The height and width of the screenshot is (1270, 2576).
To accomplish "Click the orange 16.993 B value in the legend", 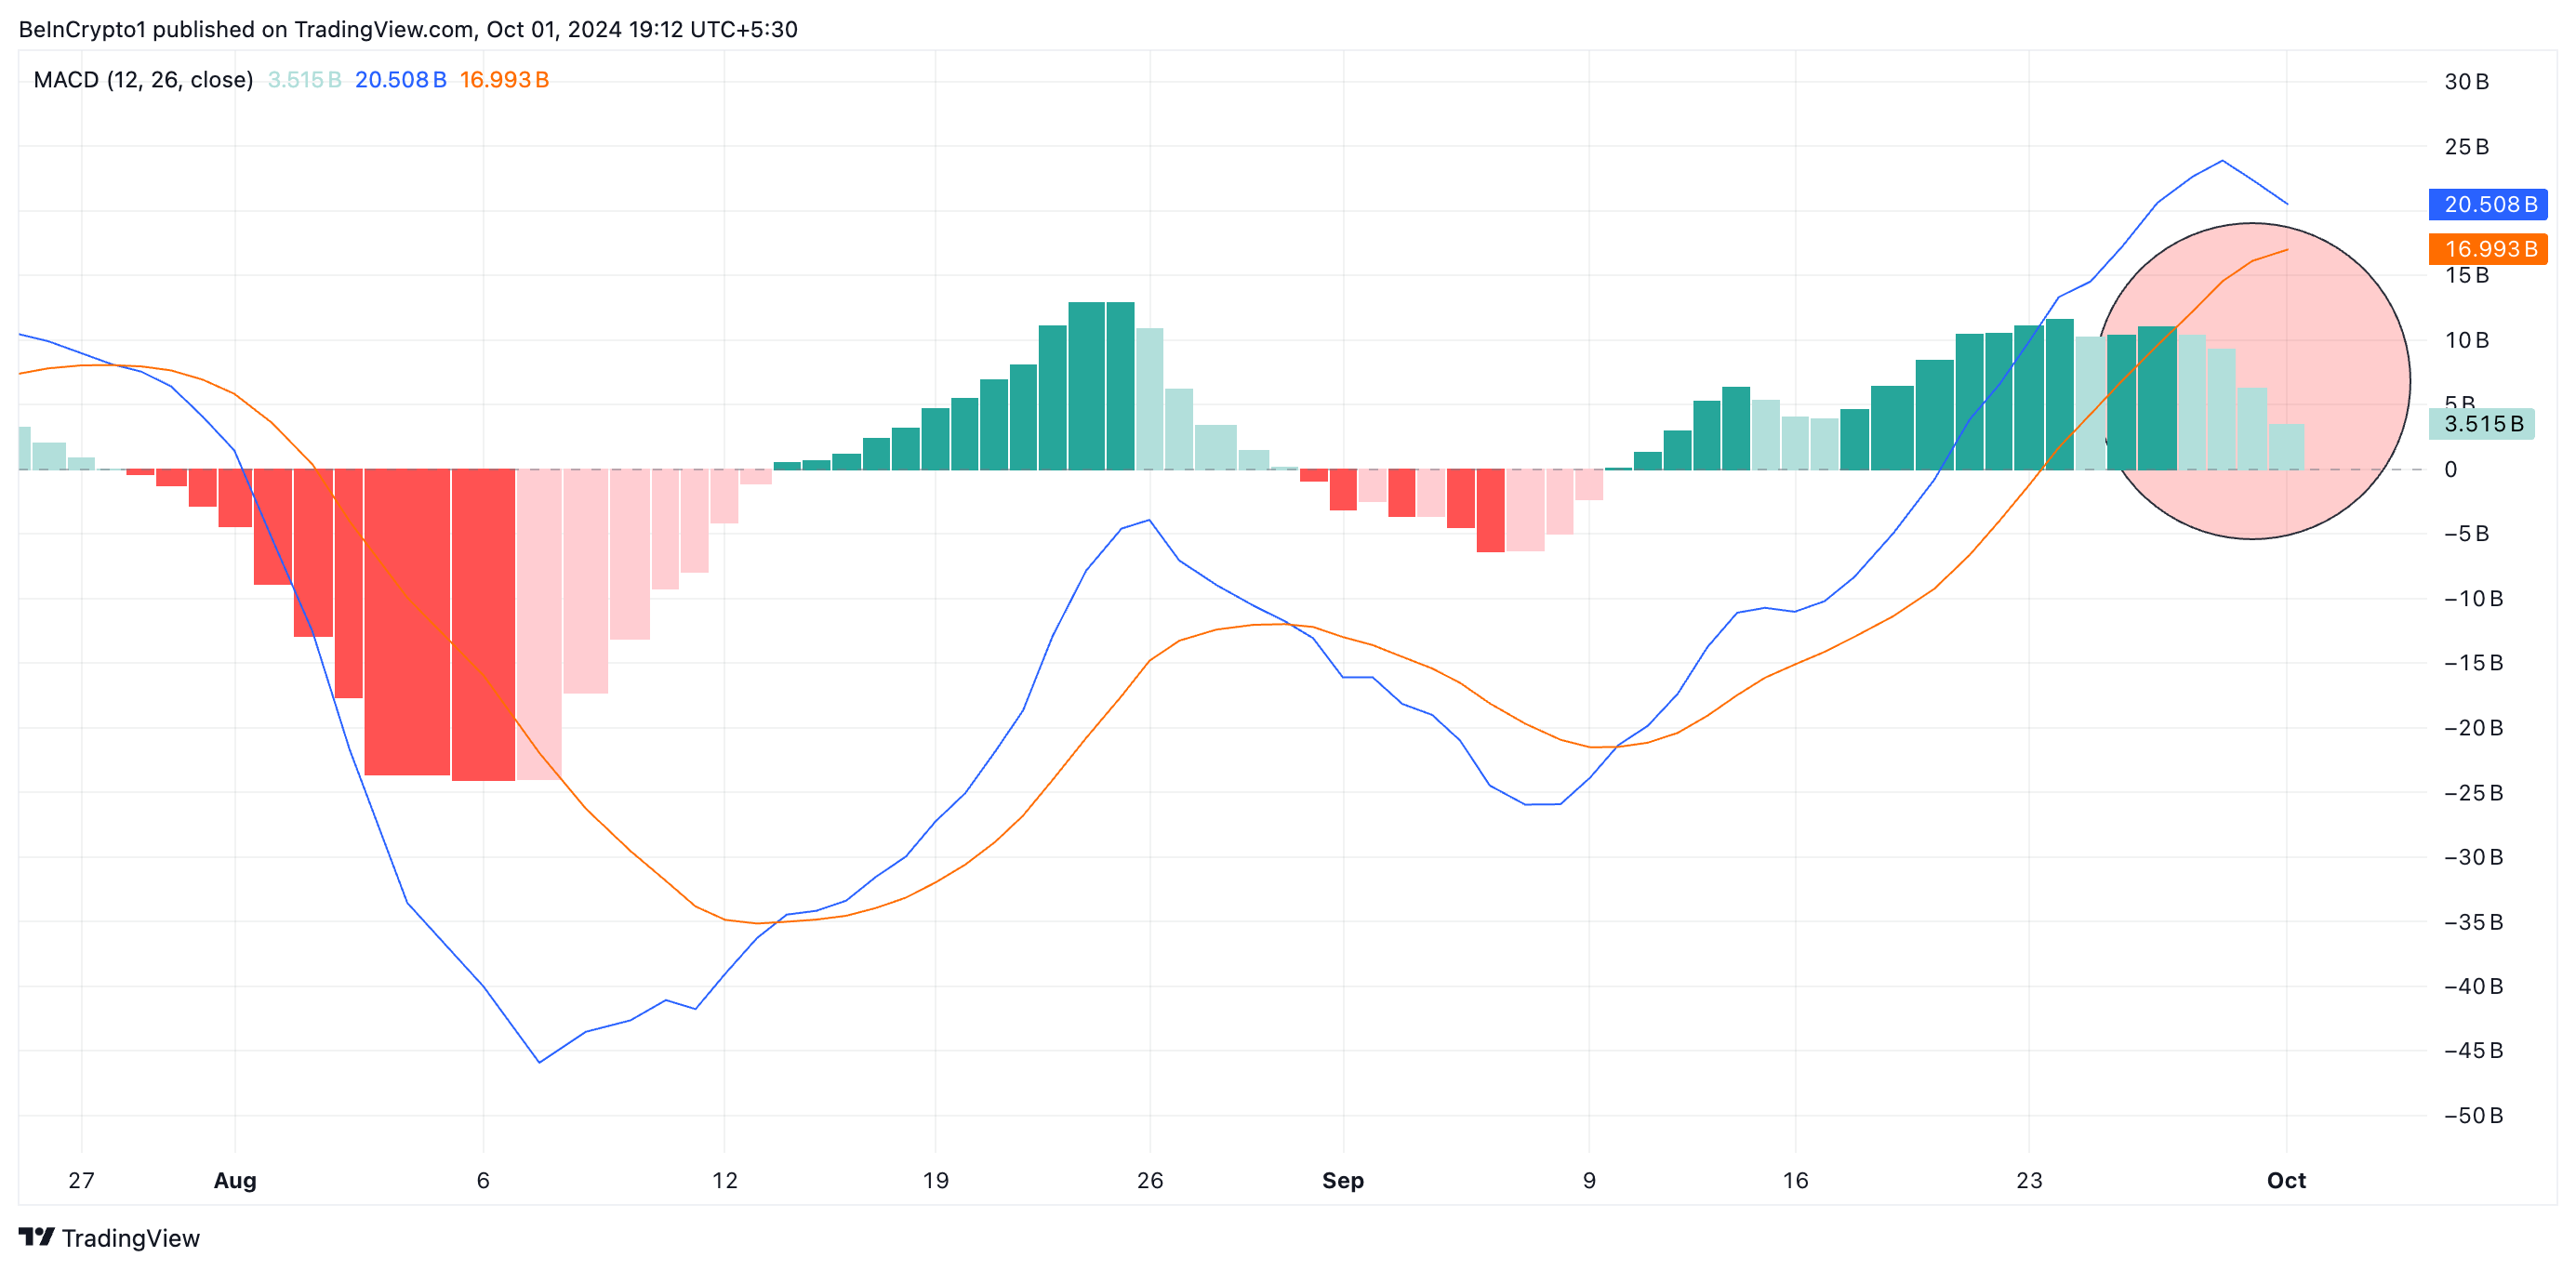I will [x=504, y=80].
